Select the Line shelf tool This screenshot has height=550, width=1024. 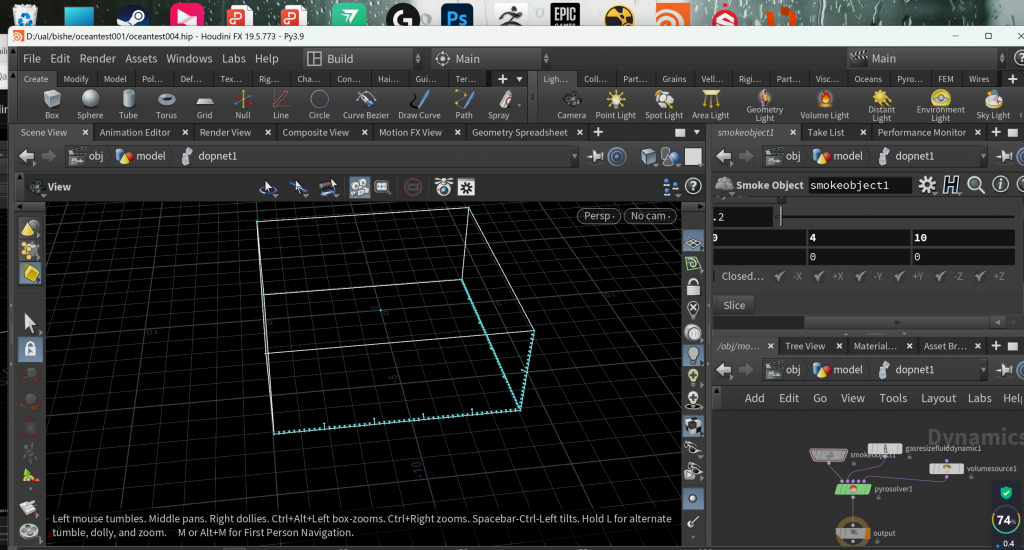[281, 105]
